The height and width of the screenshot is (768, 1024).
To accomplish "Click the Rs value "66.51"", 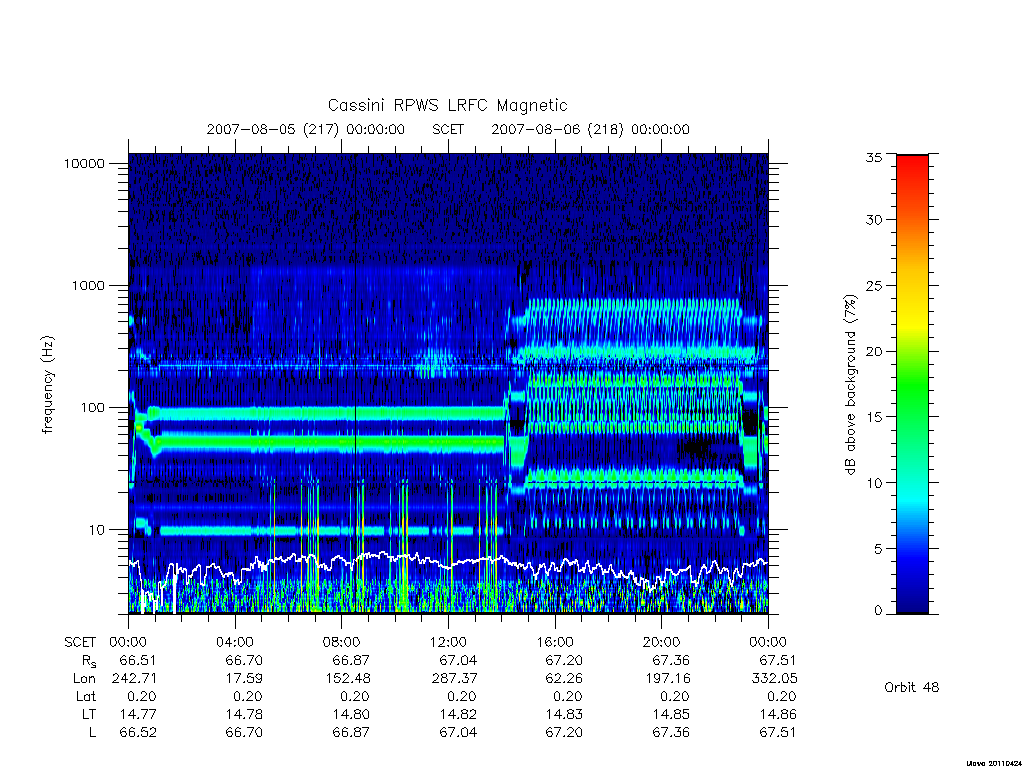I will [138, 660].
